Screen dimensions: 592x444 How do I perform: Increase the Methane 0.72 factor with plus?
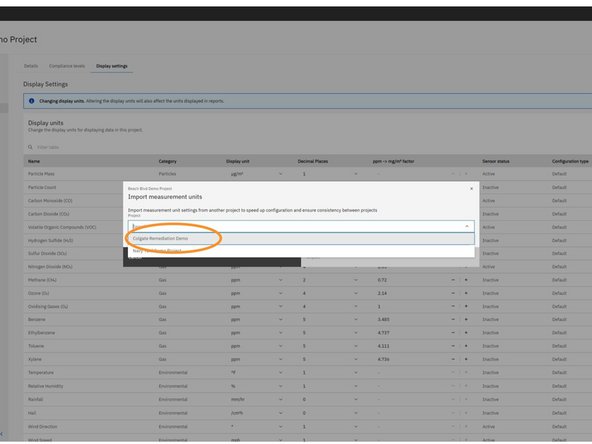point(466,280)
